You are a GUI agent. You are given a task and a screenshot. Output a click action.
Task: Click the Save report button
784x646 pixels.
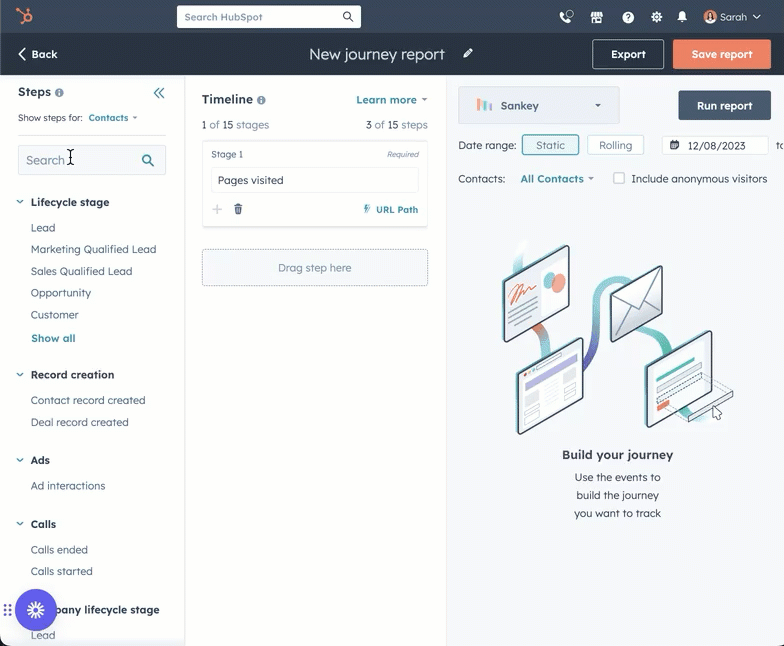click(721, 54)
